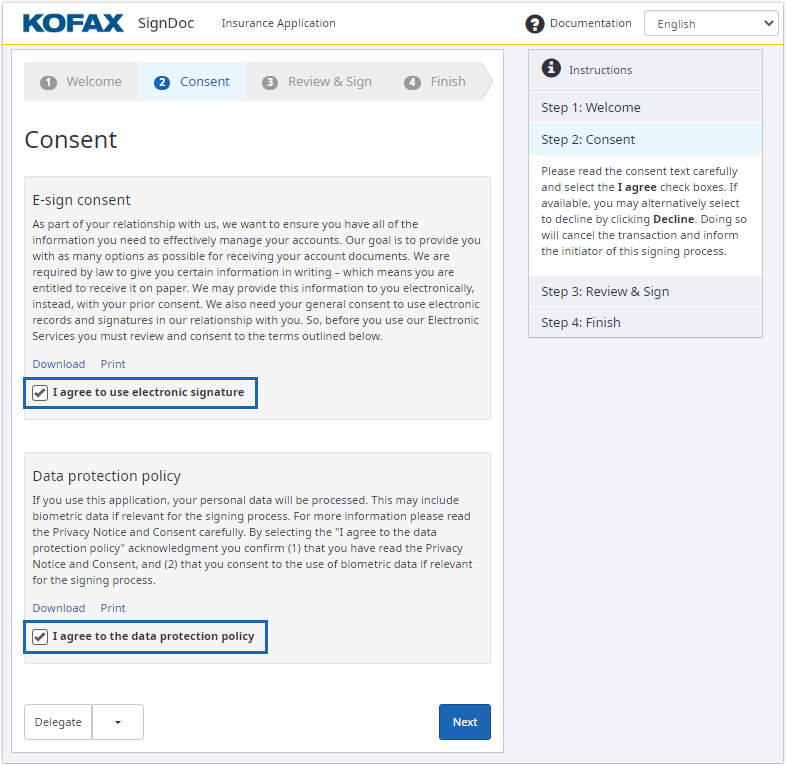Click the step 2 Consent number badge

pyautogui.click(x=162, y=83)
